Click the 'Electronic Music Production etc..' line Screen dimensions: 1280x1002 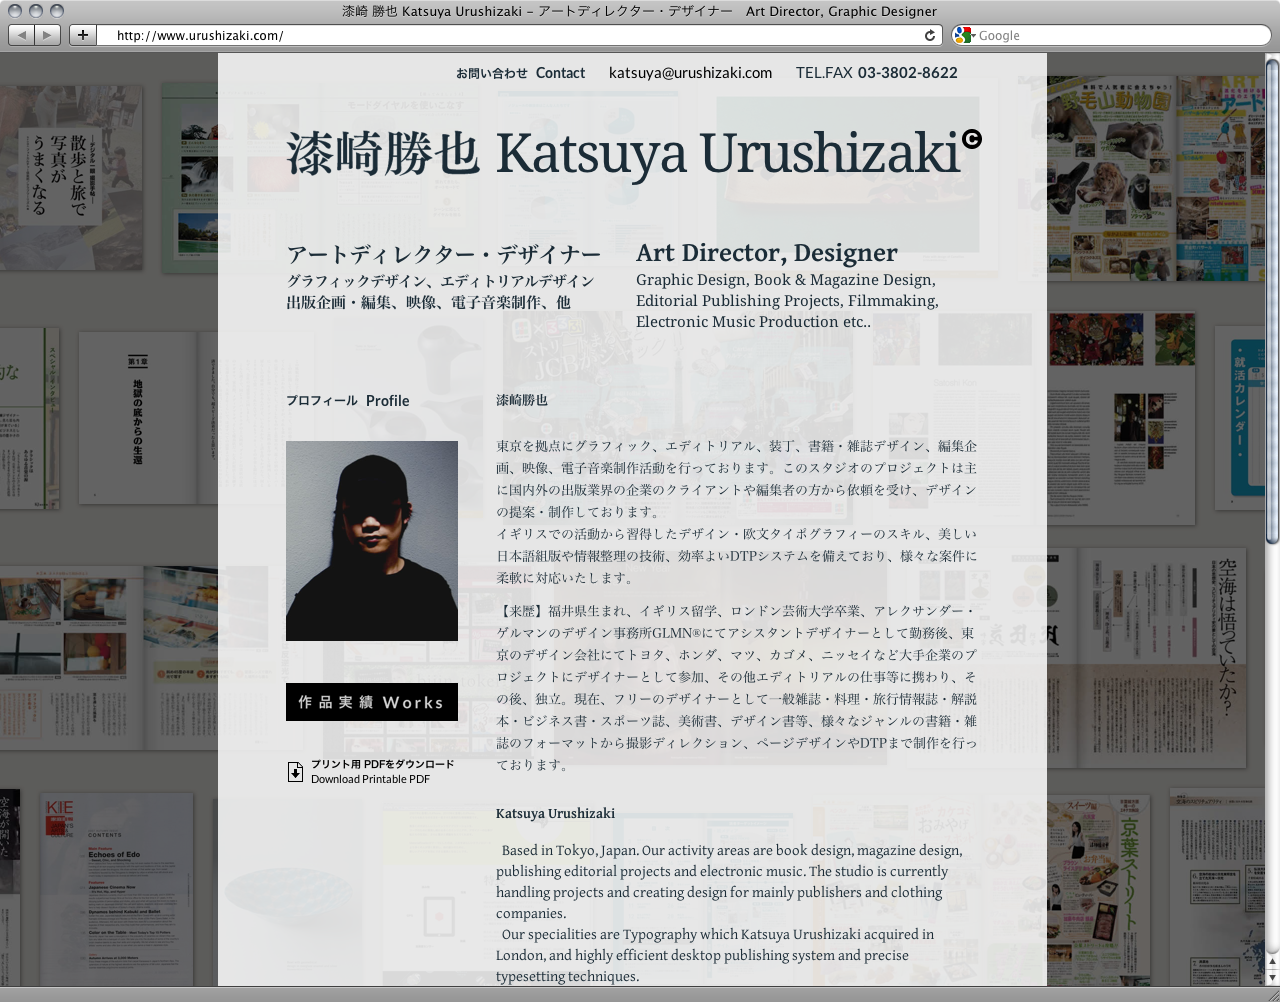pyautogui.click(x=753, y=322)
